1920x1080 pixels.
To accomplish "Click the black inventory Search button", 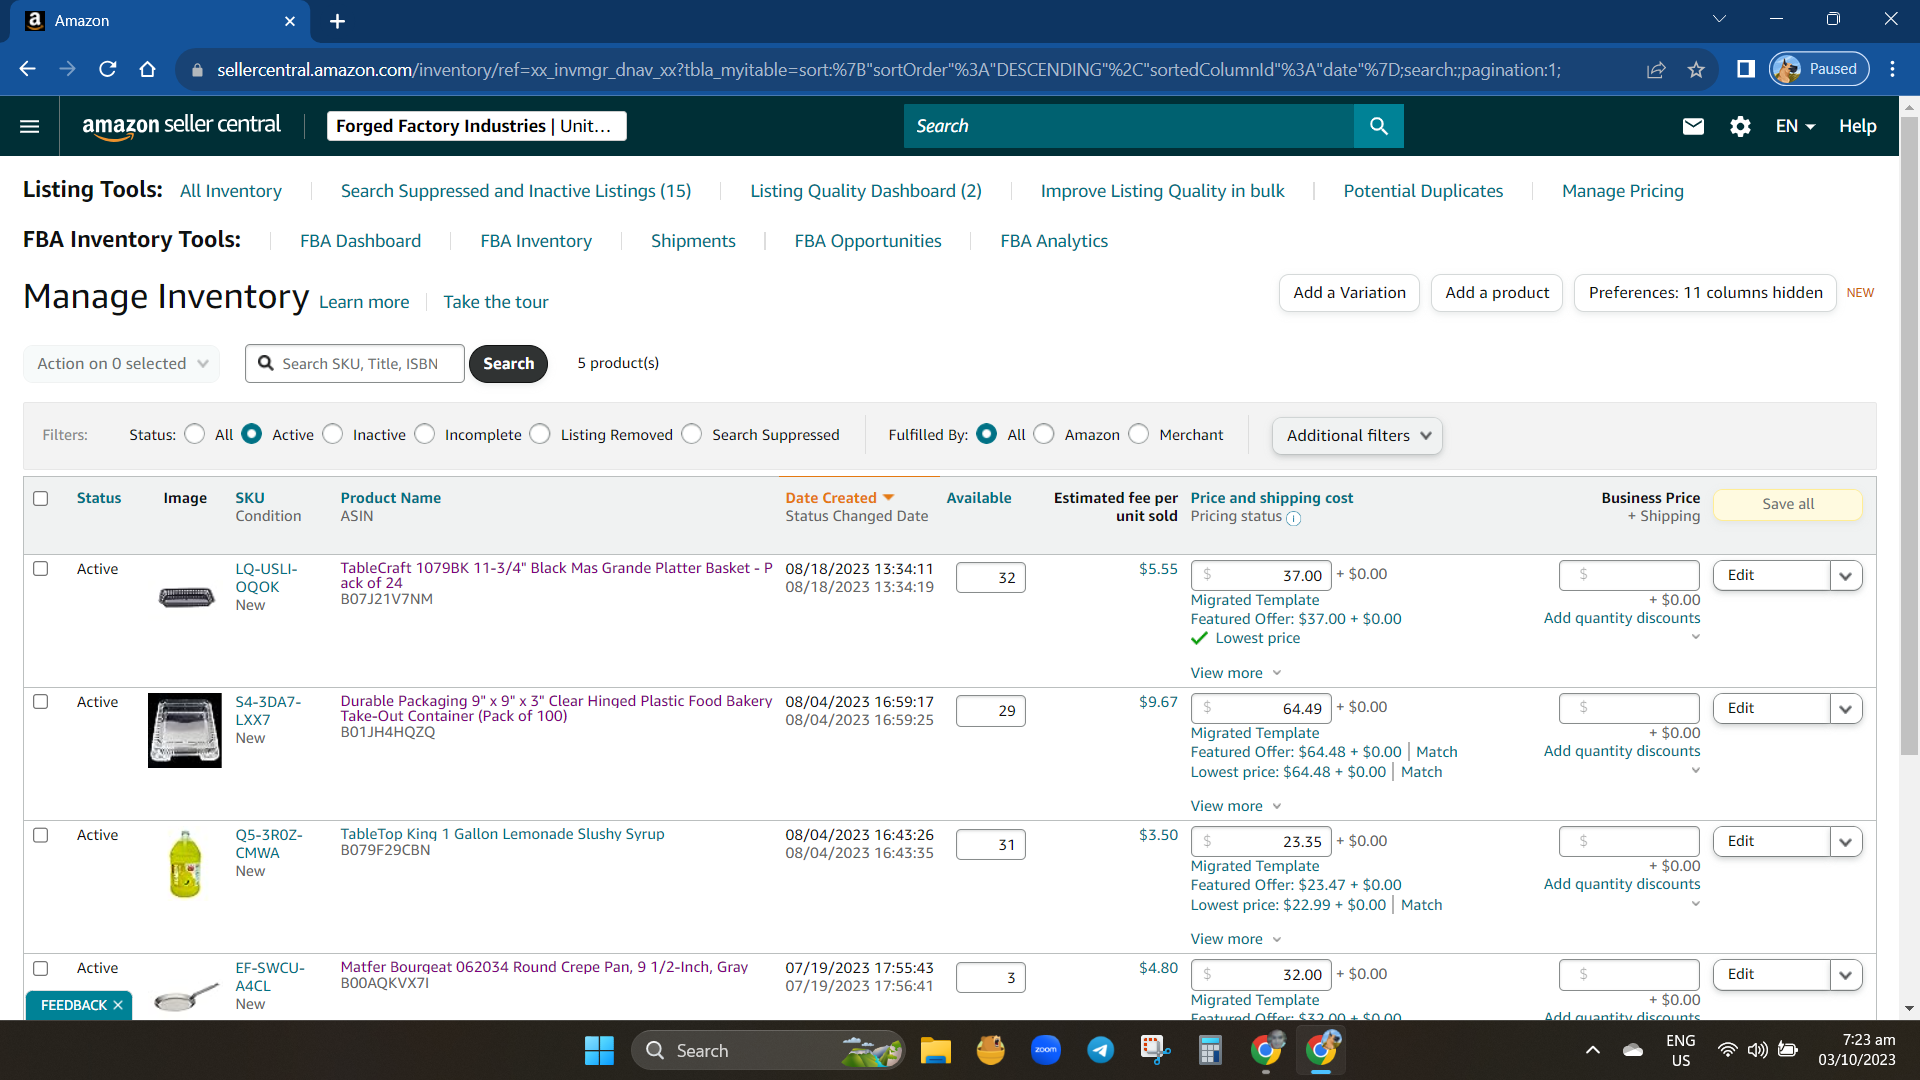I will [509, 364].
